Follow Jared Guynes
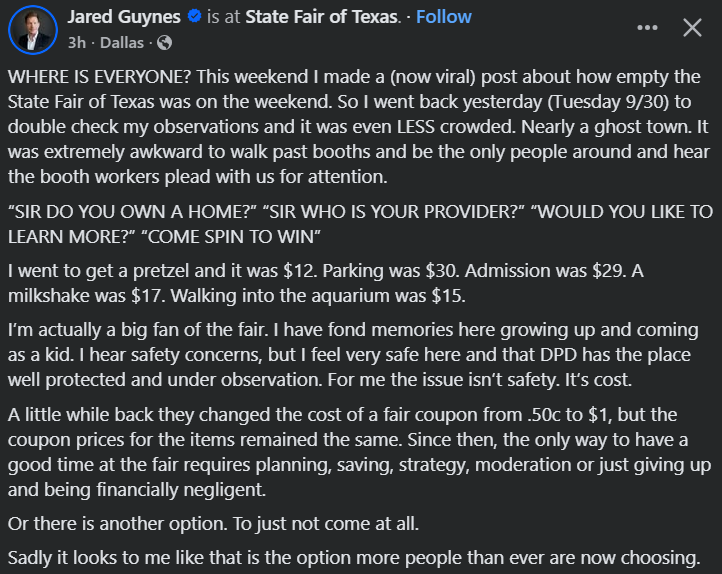 pyautogui.click(x=443, y=17)
